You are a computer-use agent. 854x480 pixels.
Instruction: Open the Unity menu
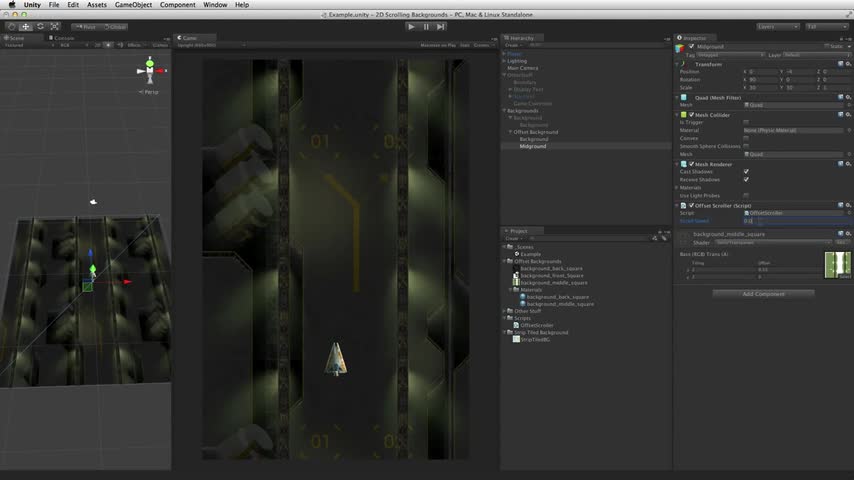(x=32, y=5)
